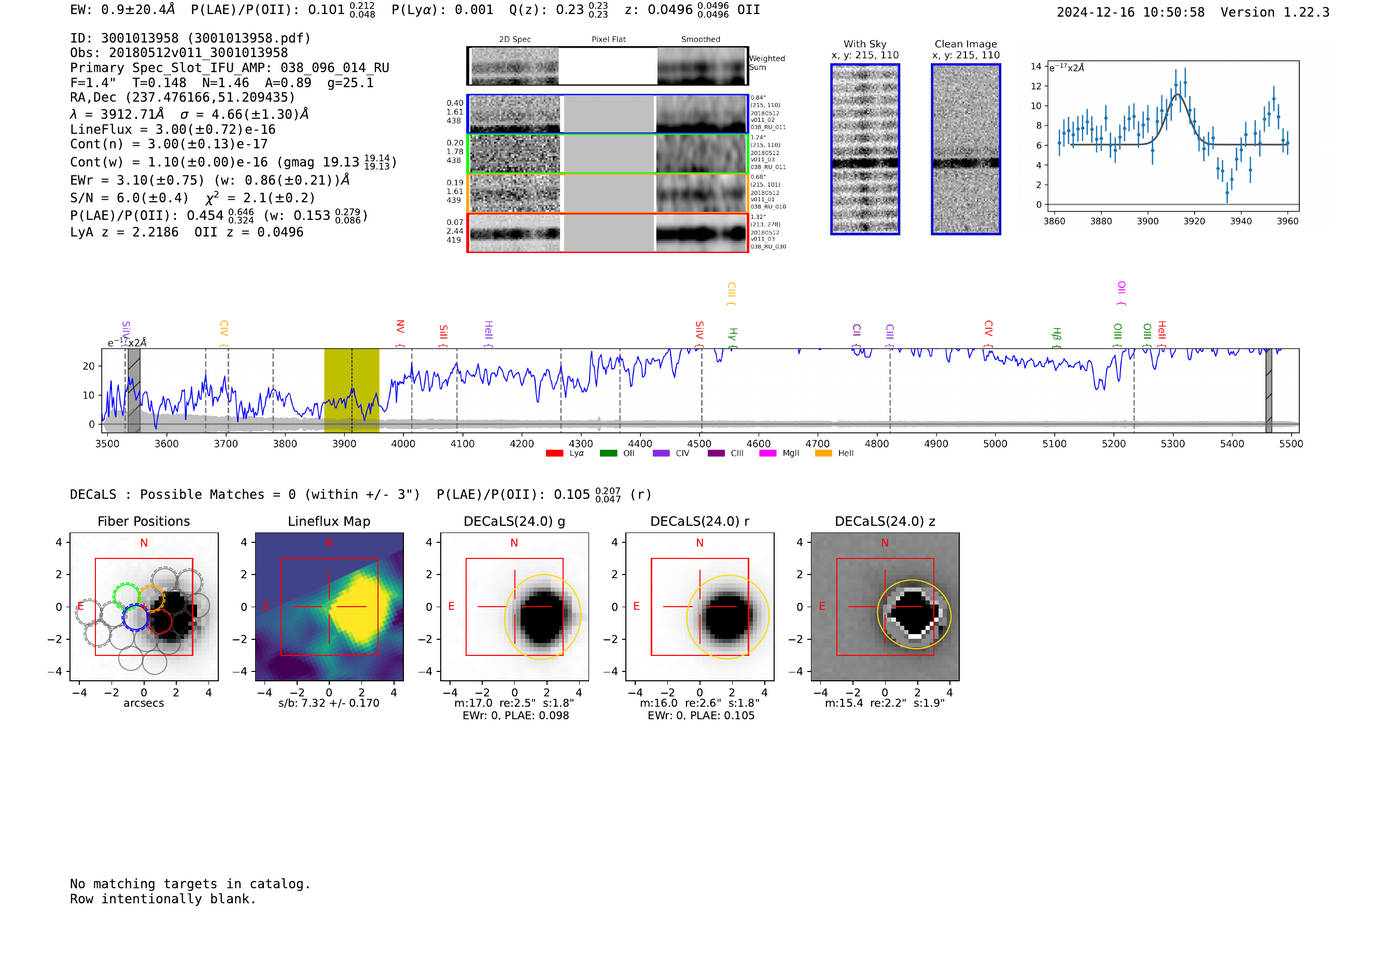Screen dimensions: 1400x953
Task: Click the m:15.4 re:2.2" caption
Action: [885, 703]
